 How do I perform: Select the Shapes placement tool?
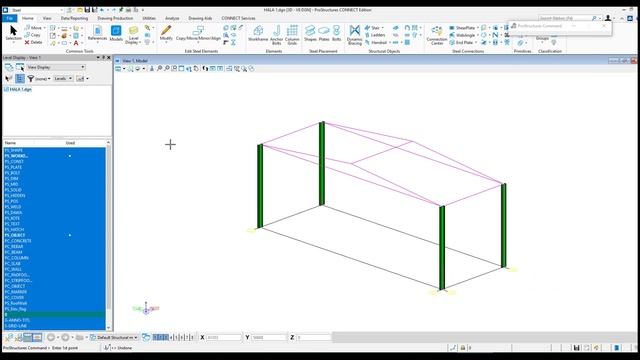tap(310, 33)
